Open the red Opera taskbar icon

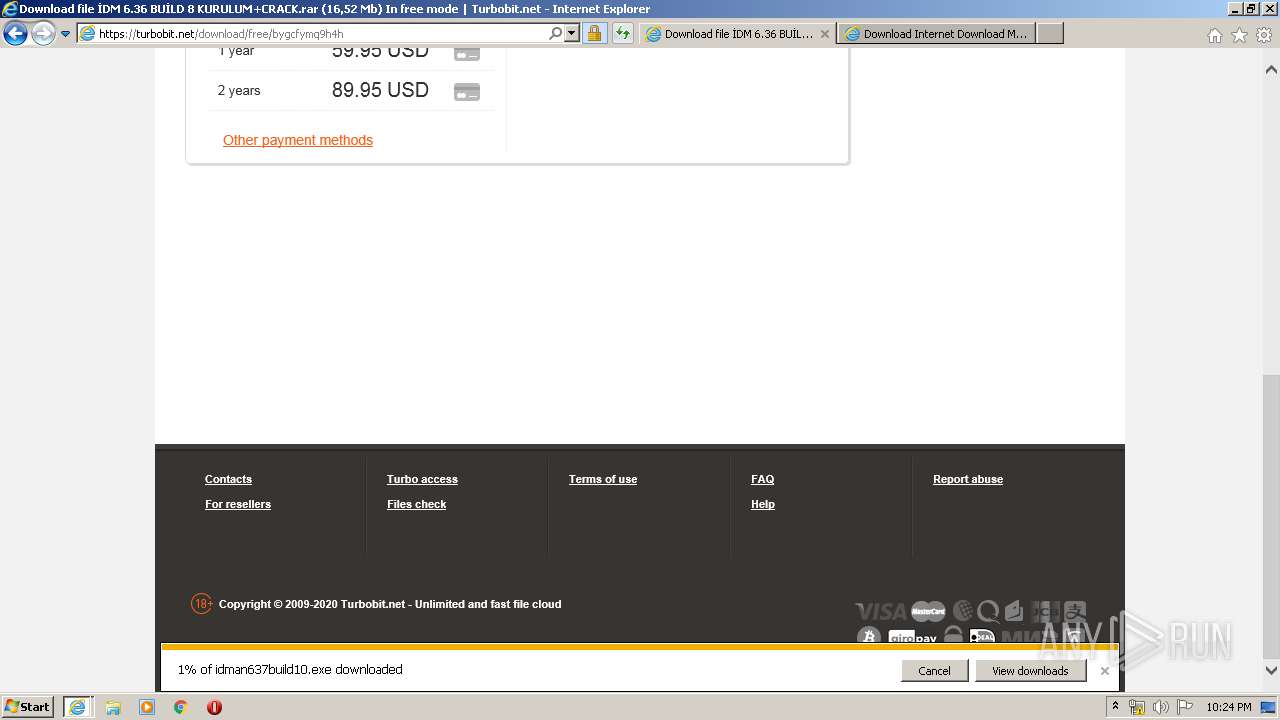tap(214, 707)
